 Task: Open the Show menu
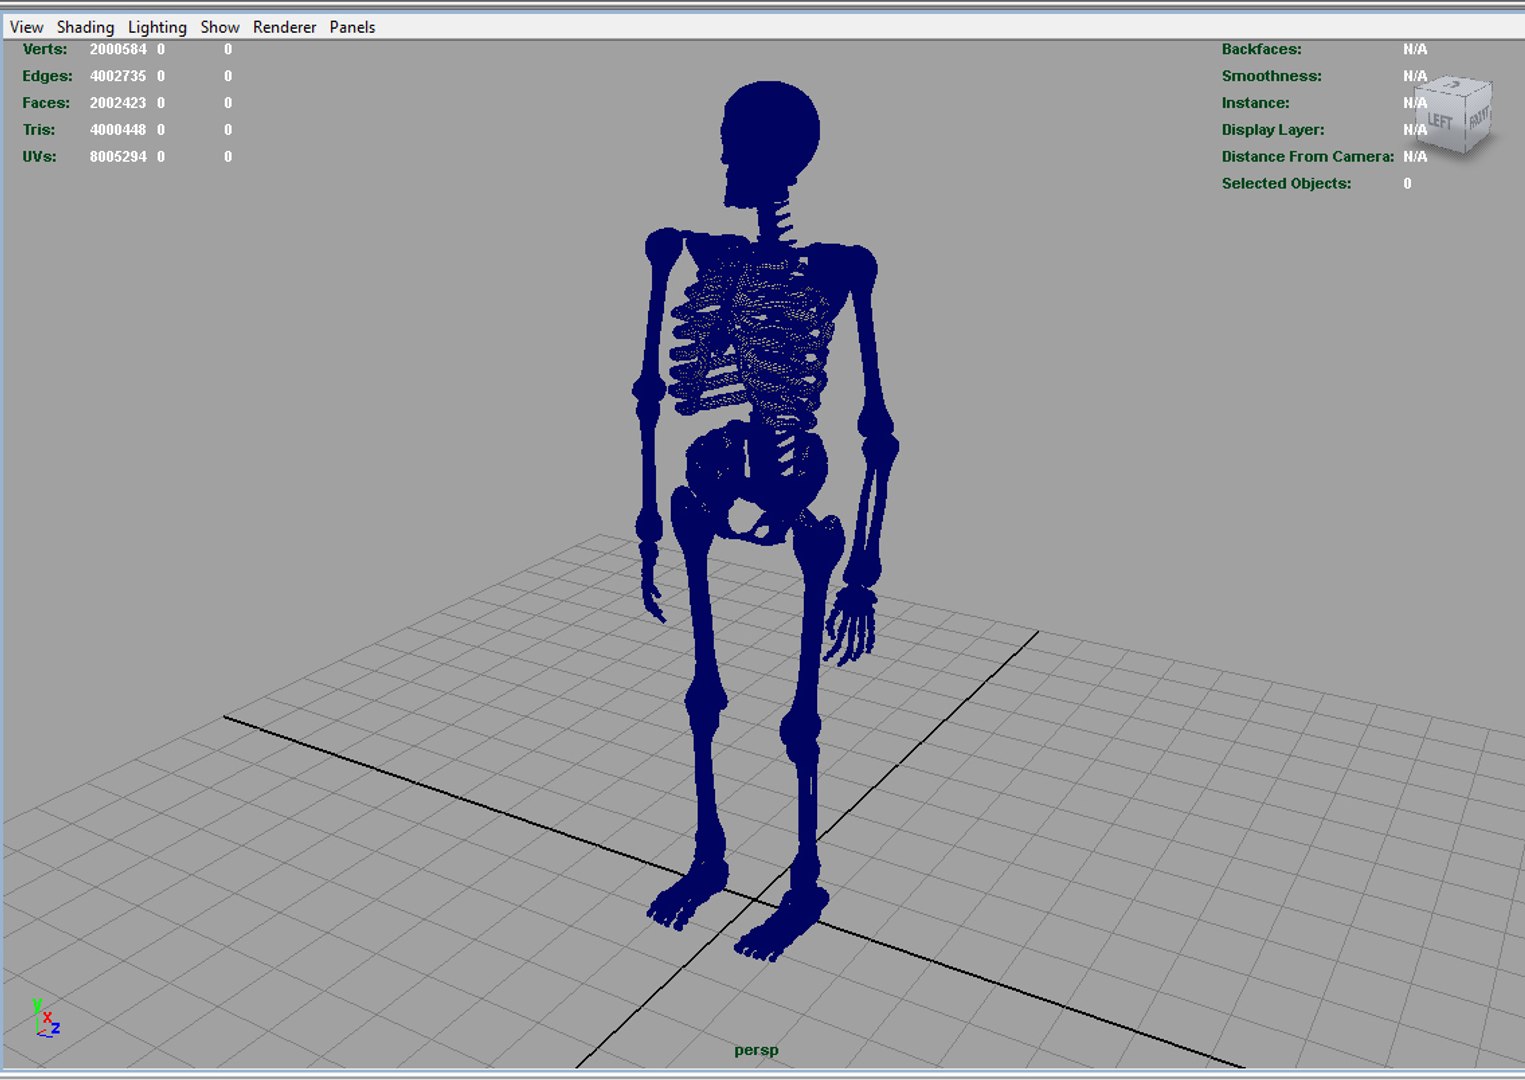click(x=220, y=27)
